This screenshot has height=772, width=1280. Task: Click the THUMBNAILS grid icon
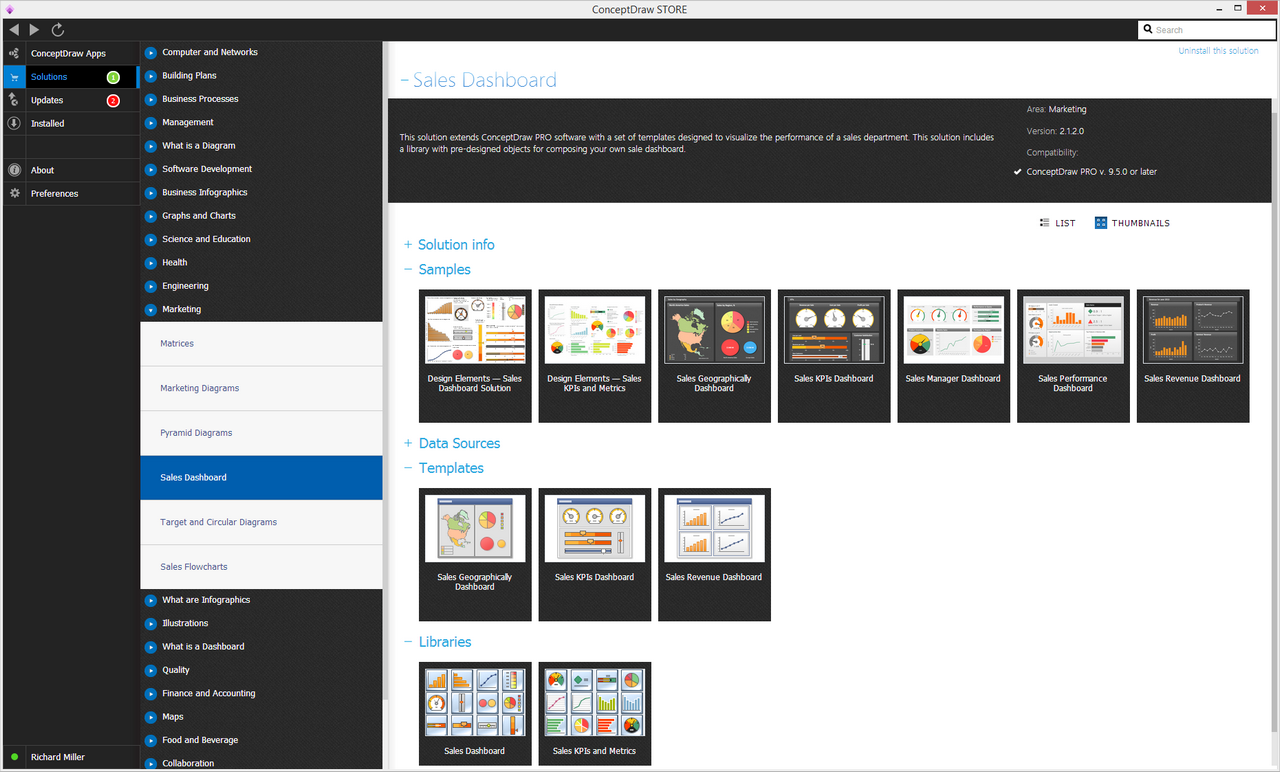point(1101,223)
